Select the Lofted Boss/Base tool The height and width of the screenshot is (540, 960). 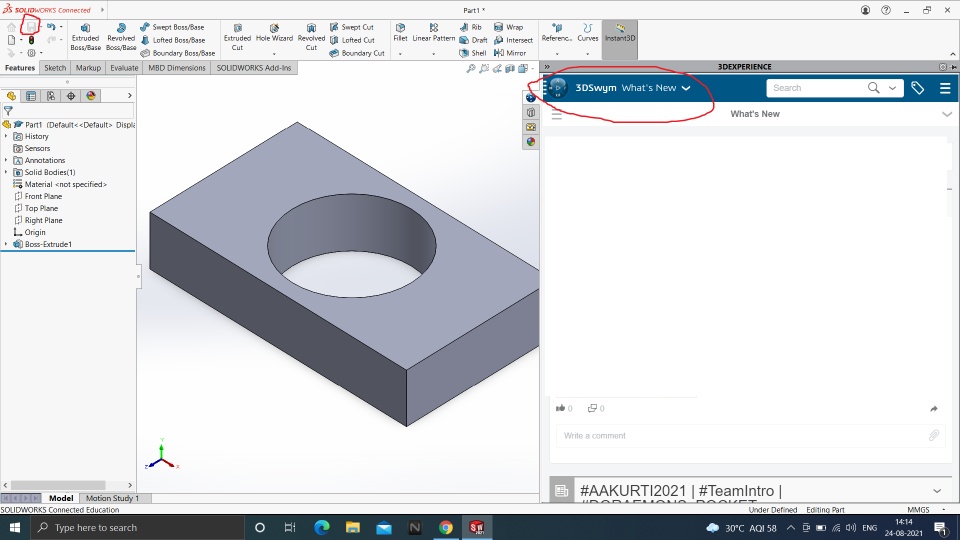point(173,40)
